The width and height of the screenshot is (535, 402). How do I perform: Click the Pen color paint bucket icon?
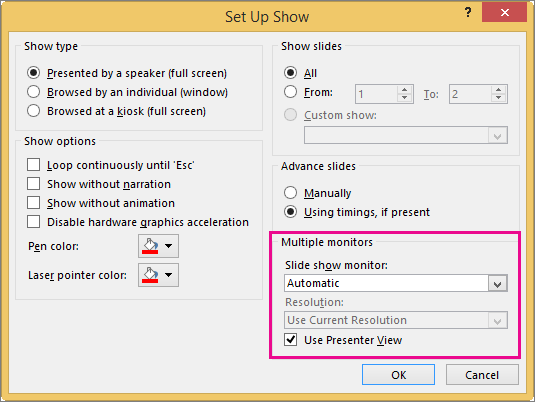tap(150, 246)
